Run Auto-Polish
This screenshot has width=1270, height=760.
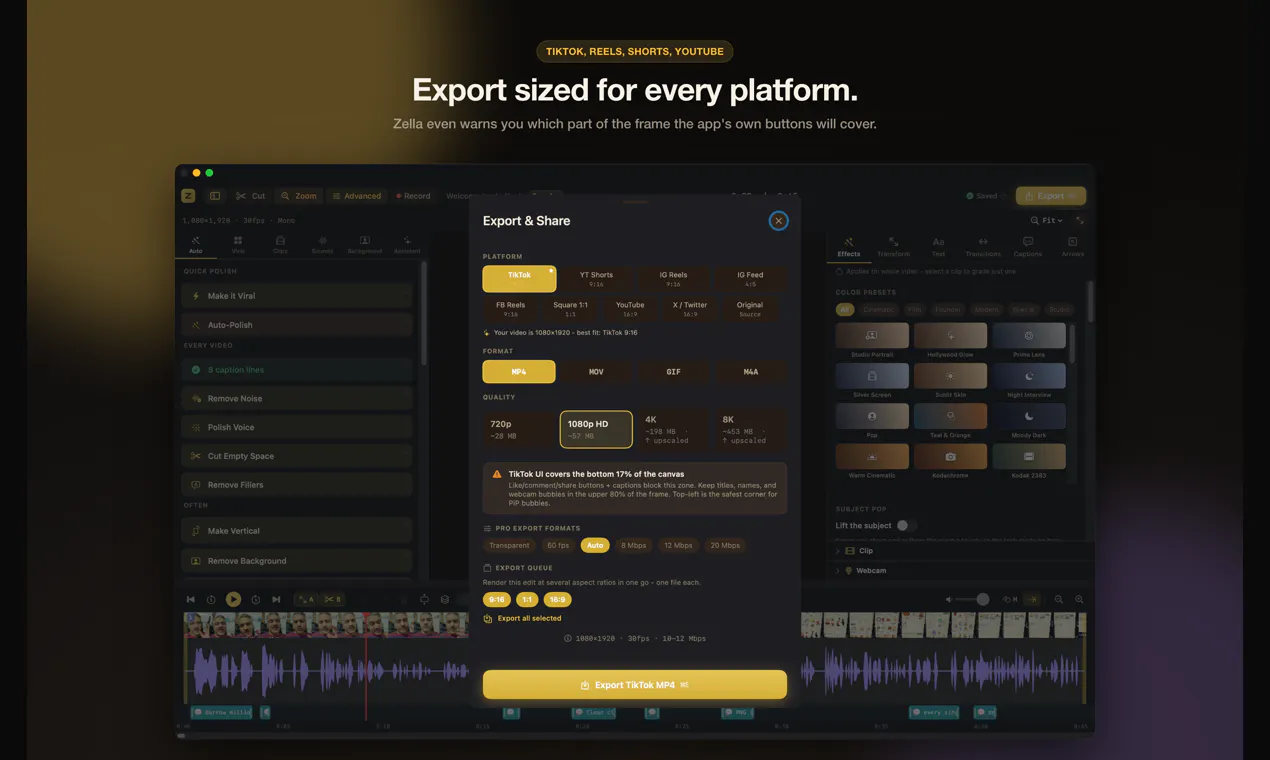point(297,325)
